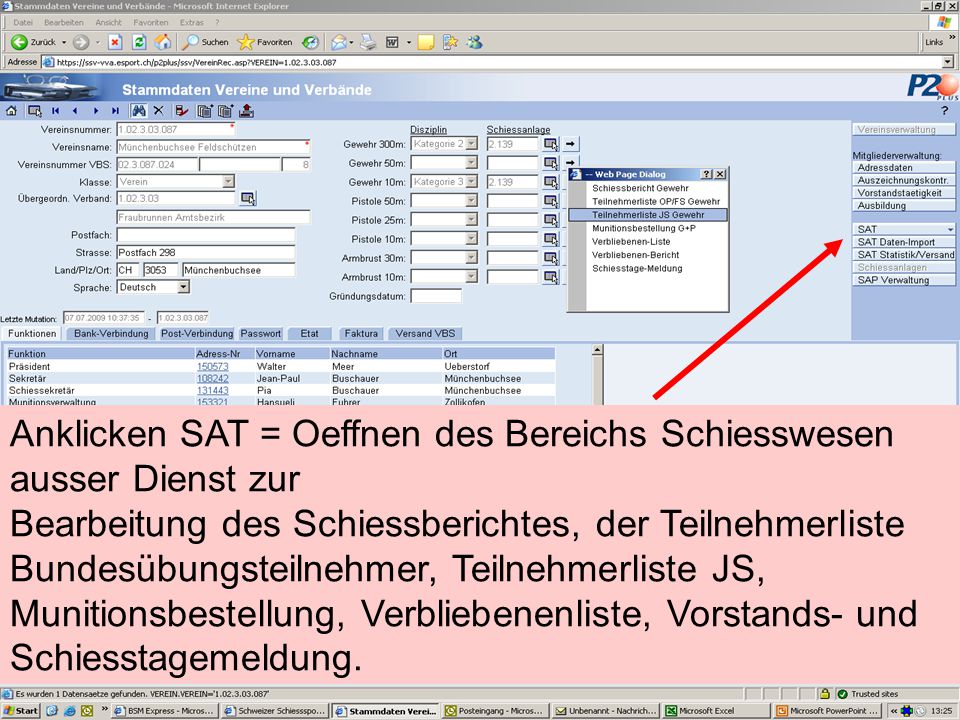
Task: Click the browser Home icon
Action: (162, 42)
